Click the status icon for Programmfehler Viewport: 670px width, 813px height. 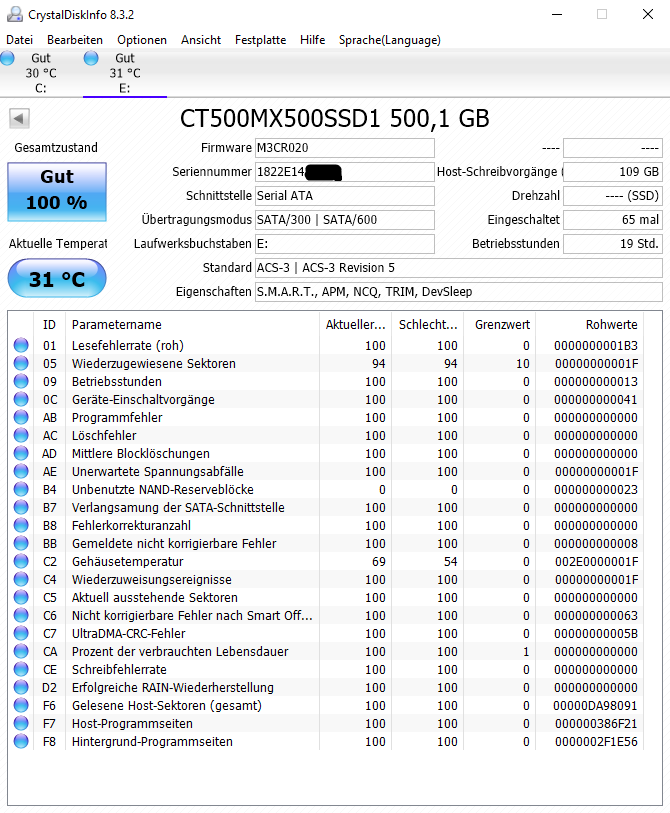pos(21,417)
